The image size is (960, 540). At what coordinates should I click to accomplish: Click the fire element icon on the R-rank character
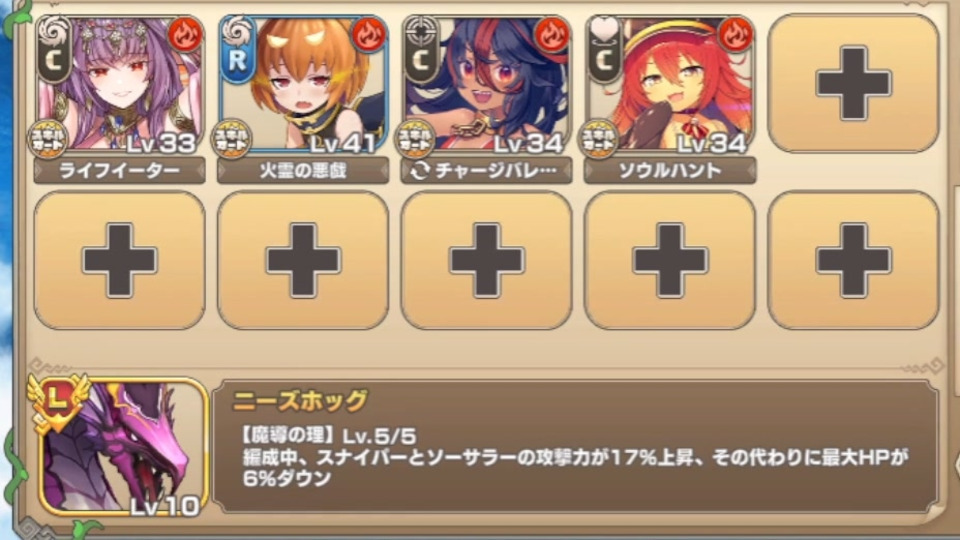369,36
